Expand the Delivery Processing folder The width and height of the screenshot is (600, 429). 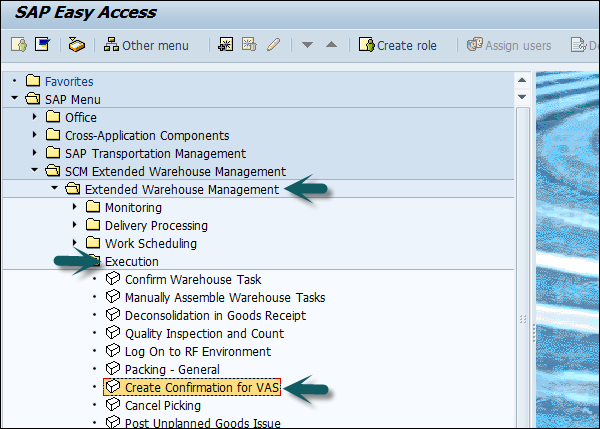[74, 226]
